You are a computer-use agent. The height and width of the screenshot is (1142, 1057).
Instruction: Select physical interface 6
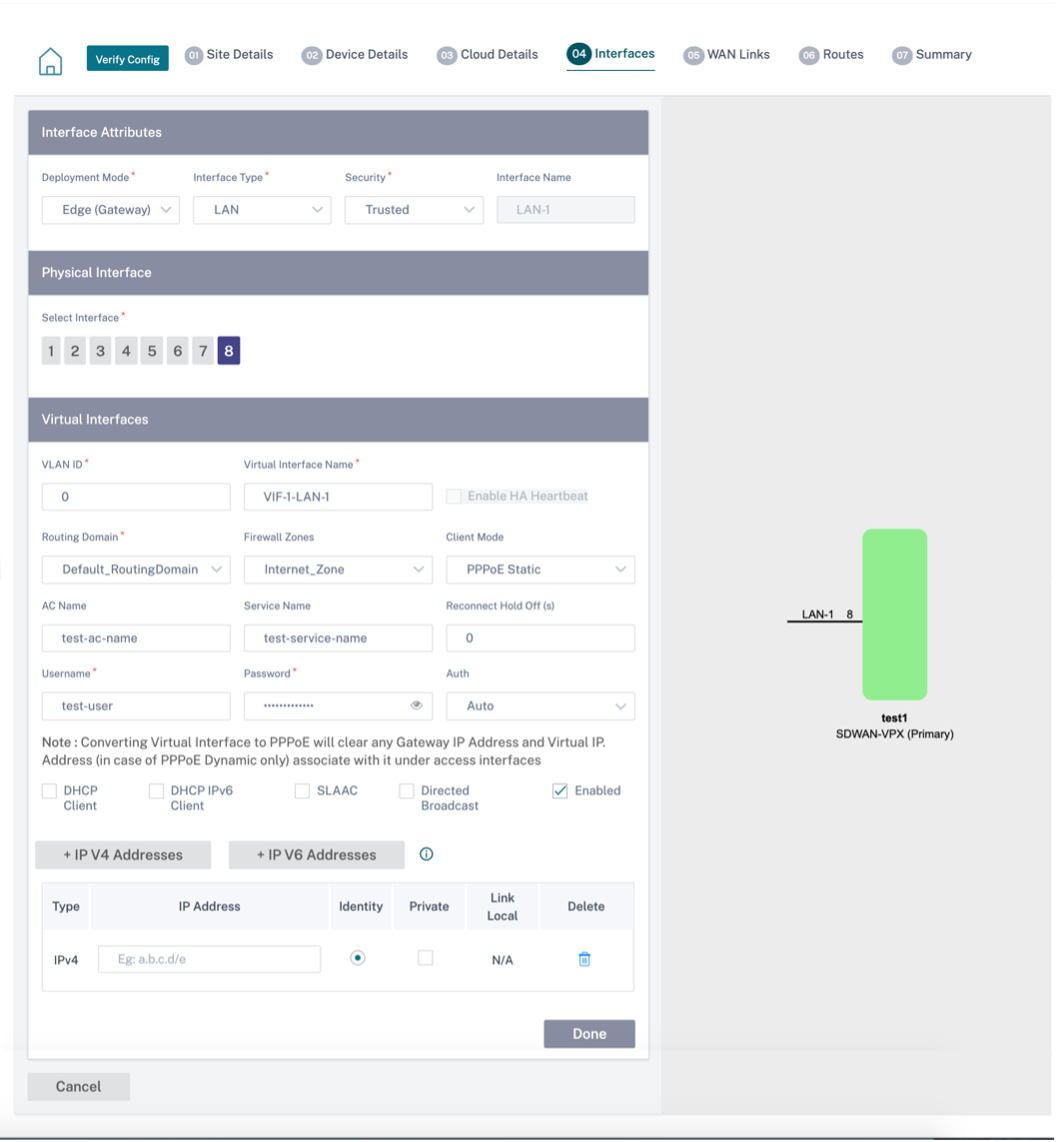pyautogui.click(x=177, y=351)
